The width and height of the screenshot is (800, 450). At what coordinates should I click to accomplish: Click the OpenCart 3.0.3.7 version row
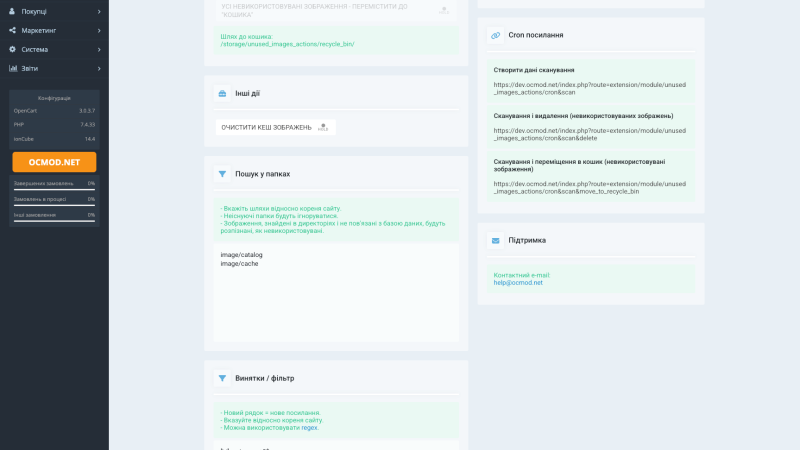pos(54,111)
